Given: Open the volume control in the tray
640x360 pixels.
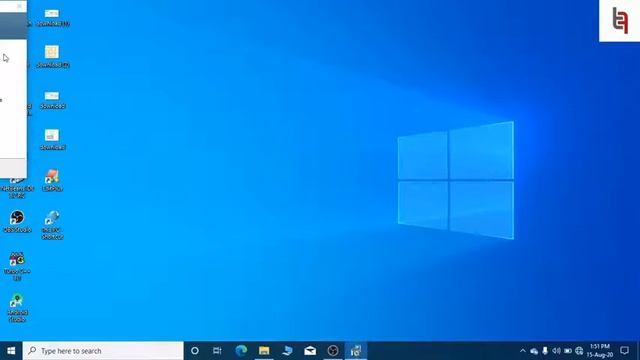Looking at the screenshot, I should [556, 351].
